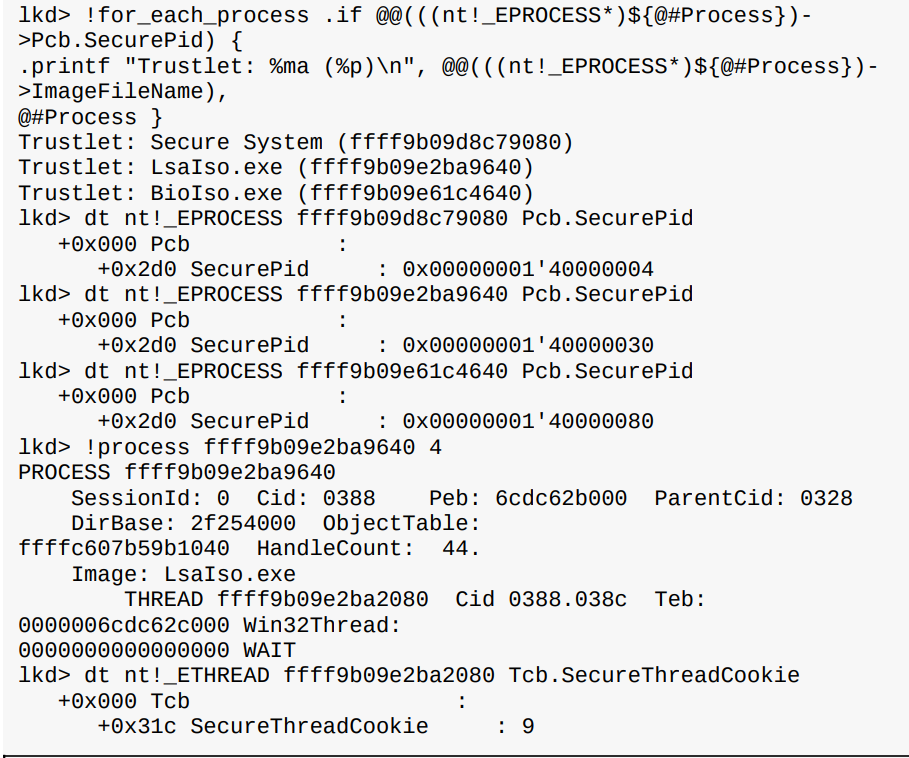
Task: Click the WAIT thread state text
Action: pos(270,651)
